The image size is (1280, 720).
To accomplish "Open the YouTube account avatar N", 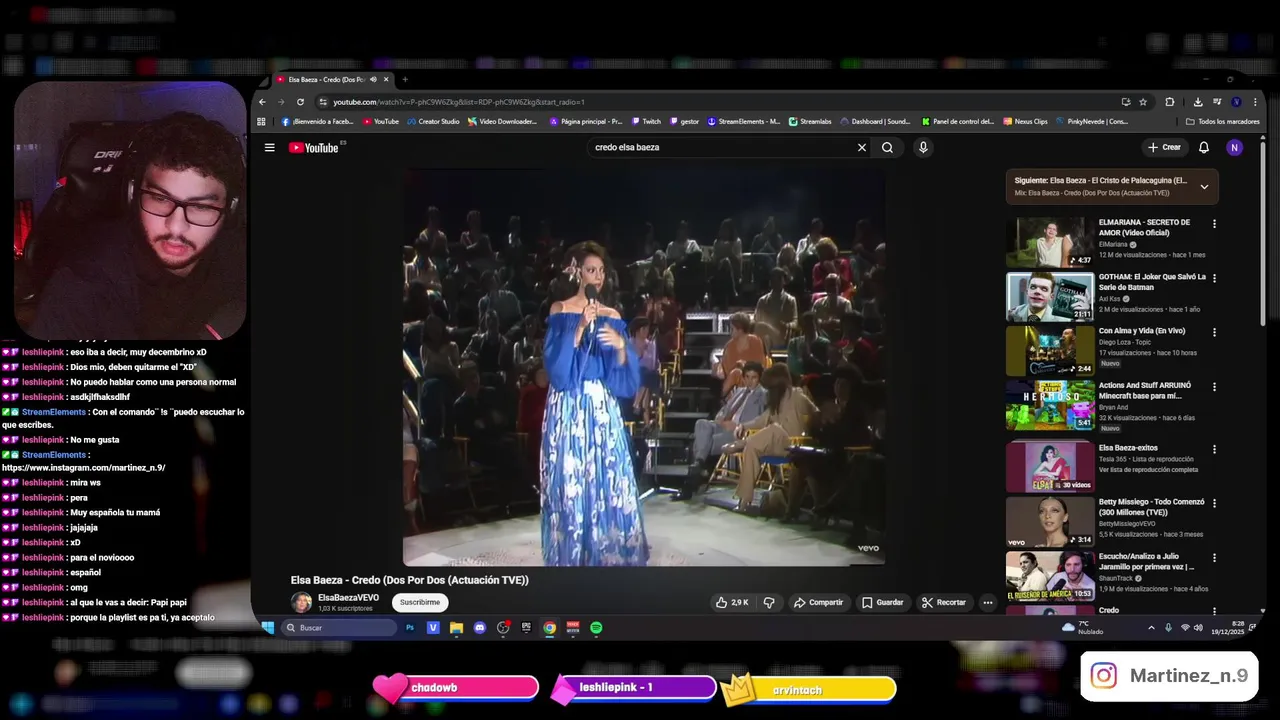I will (x=1234, y=147).
